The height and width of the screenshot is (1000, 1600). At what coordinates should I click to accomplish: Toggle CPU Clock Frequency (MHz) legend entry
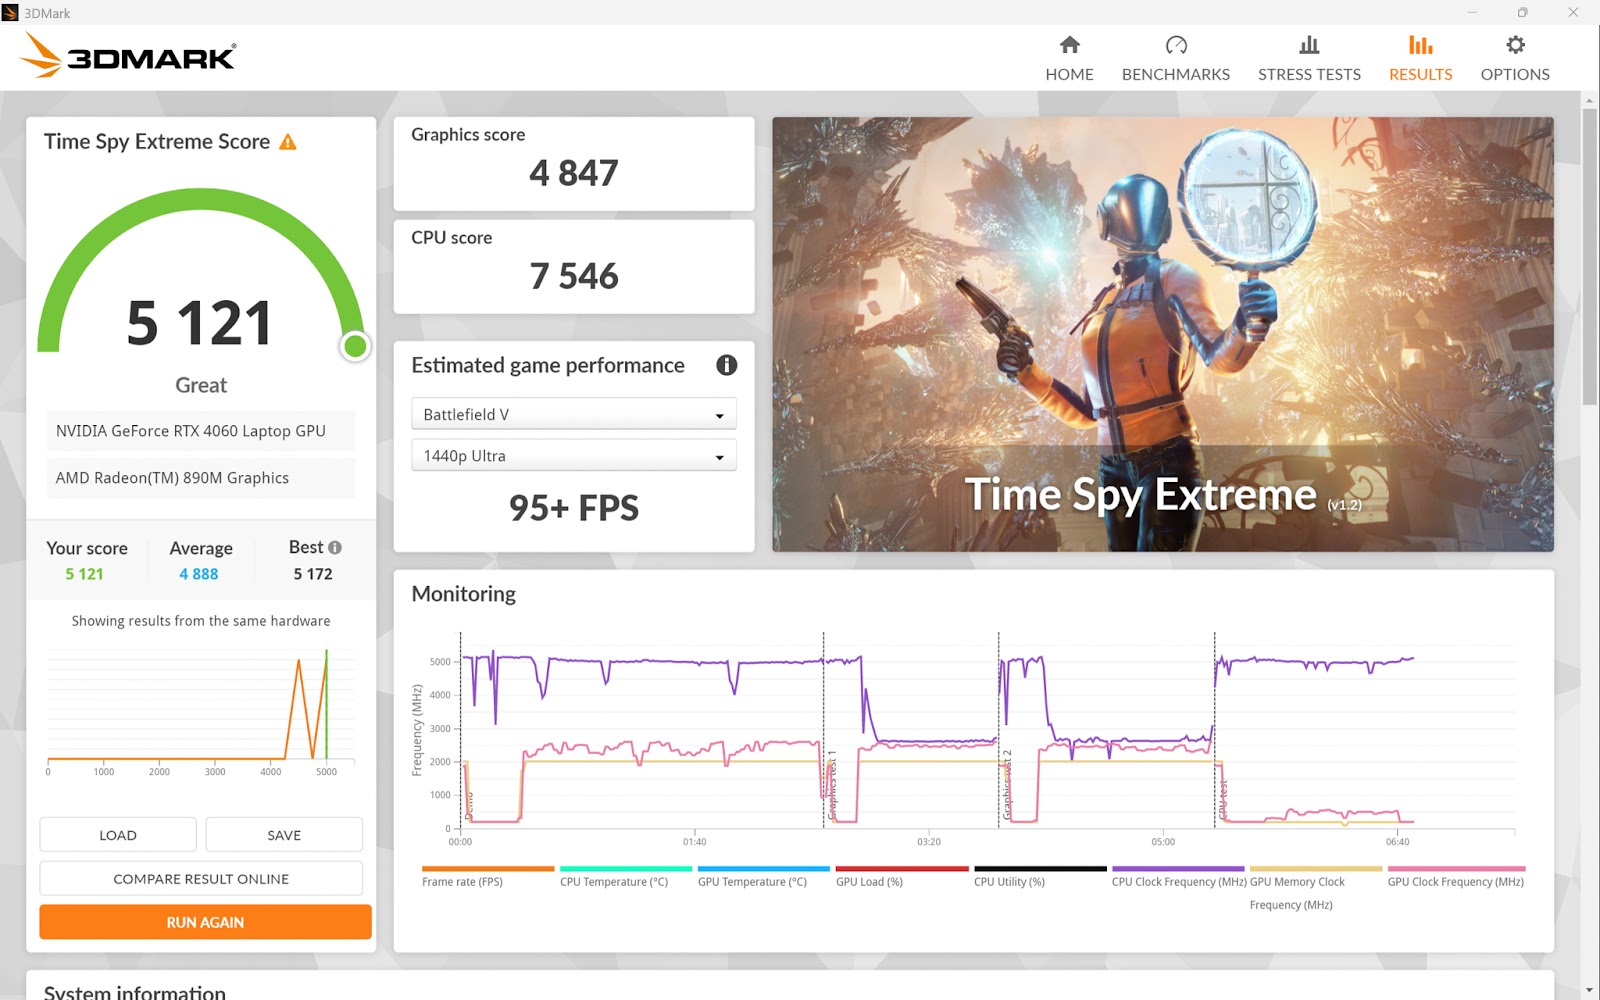coord(1179,877)
